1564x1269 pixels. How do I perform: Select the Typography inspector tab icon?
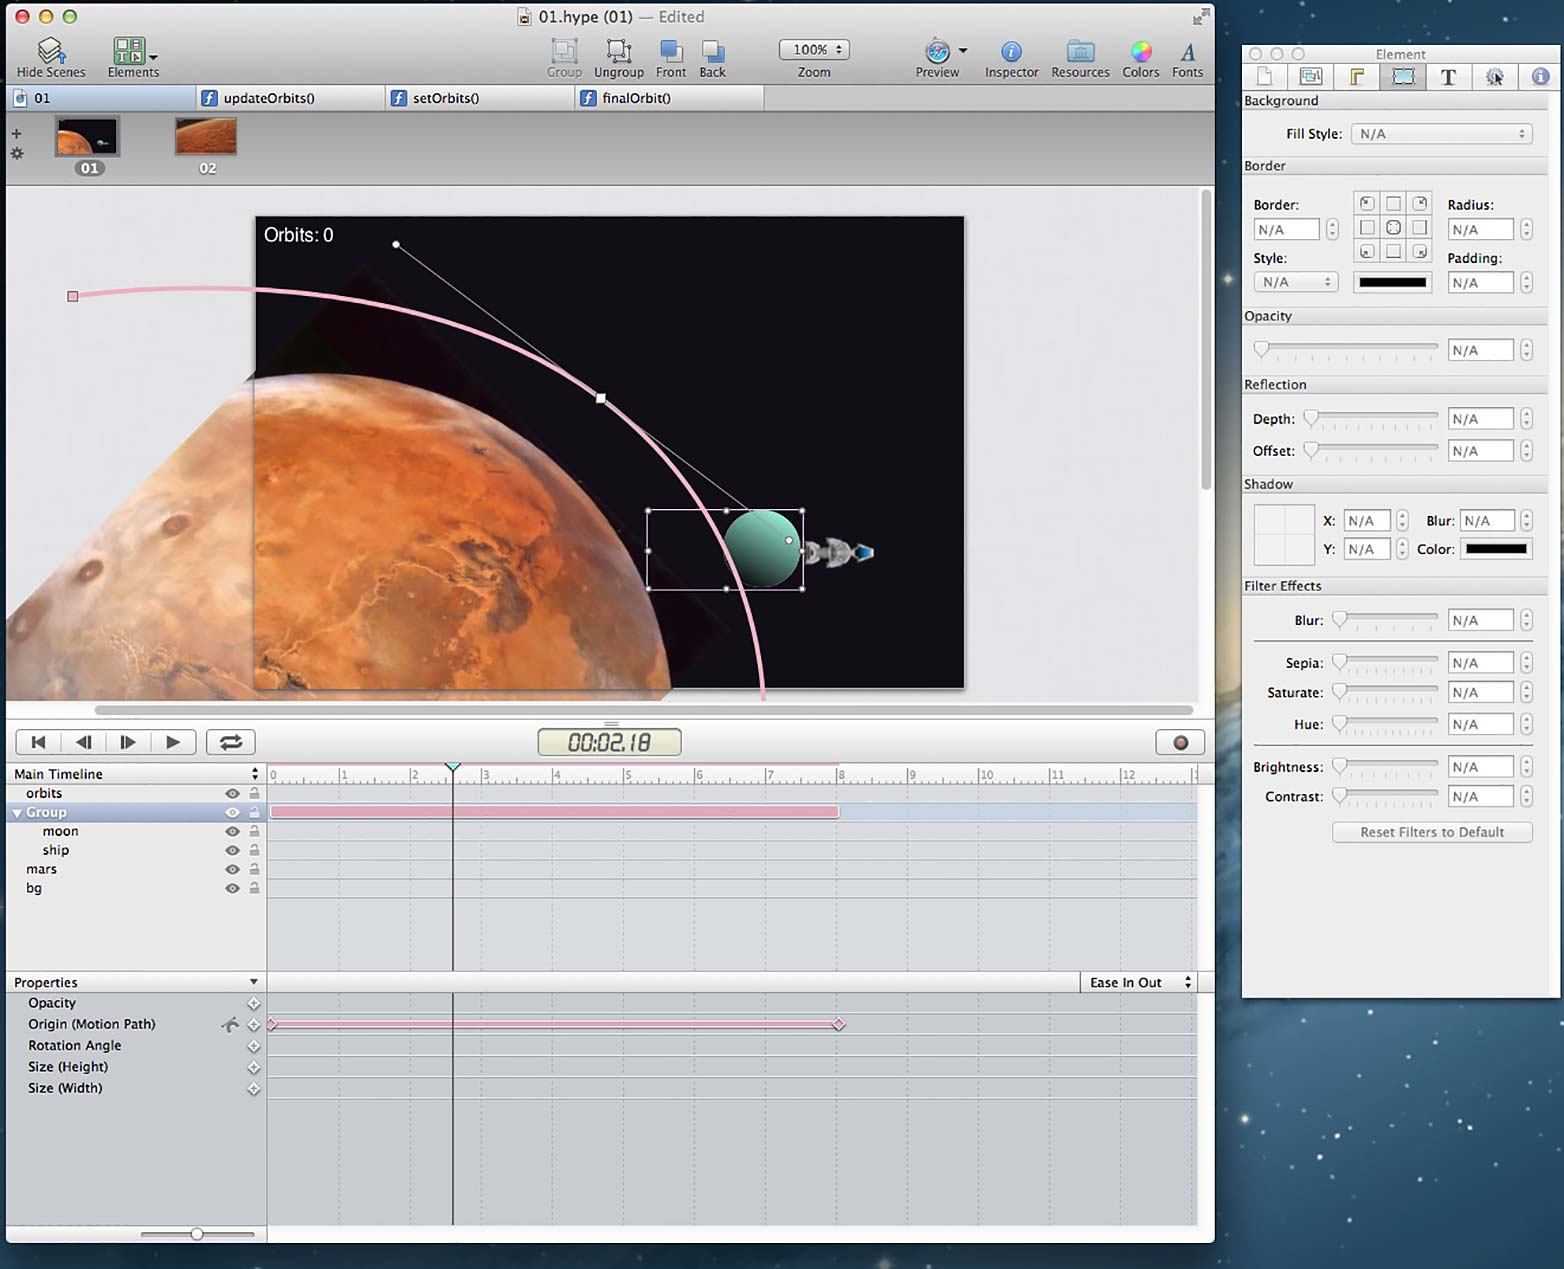click(x=1448, y=77)
